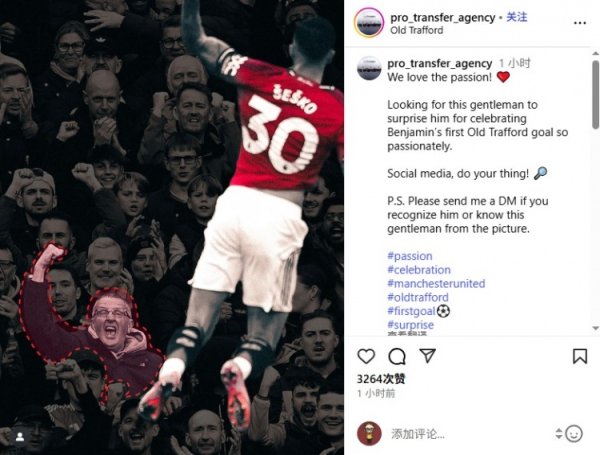Open the #passion hashtag

coord(410,256)
